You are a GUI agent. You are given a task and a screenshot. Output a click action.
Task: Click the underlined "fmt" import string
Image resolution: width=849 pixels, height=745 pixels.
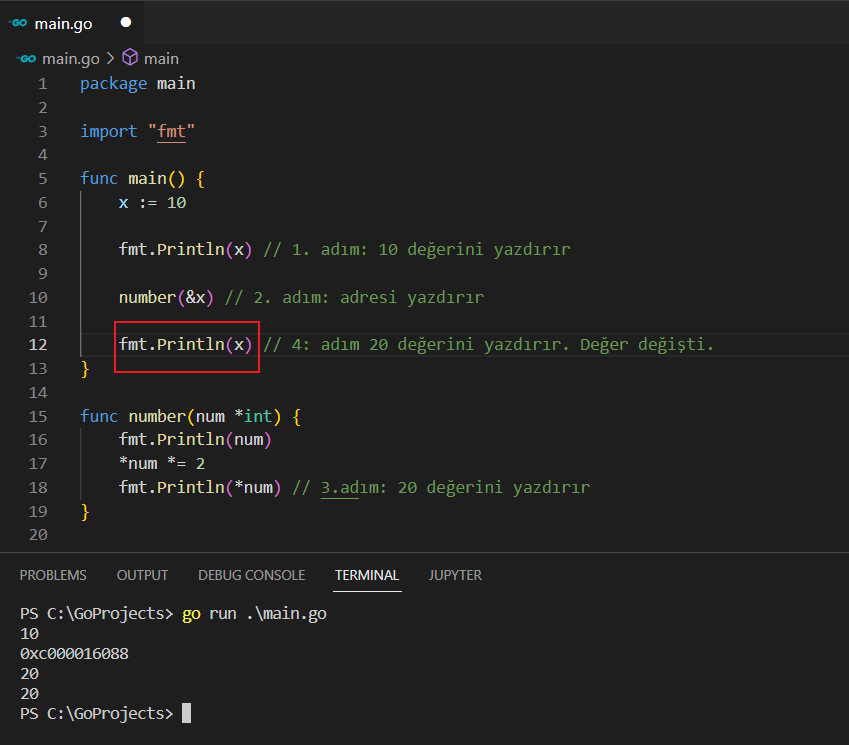point(170,132)
